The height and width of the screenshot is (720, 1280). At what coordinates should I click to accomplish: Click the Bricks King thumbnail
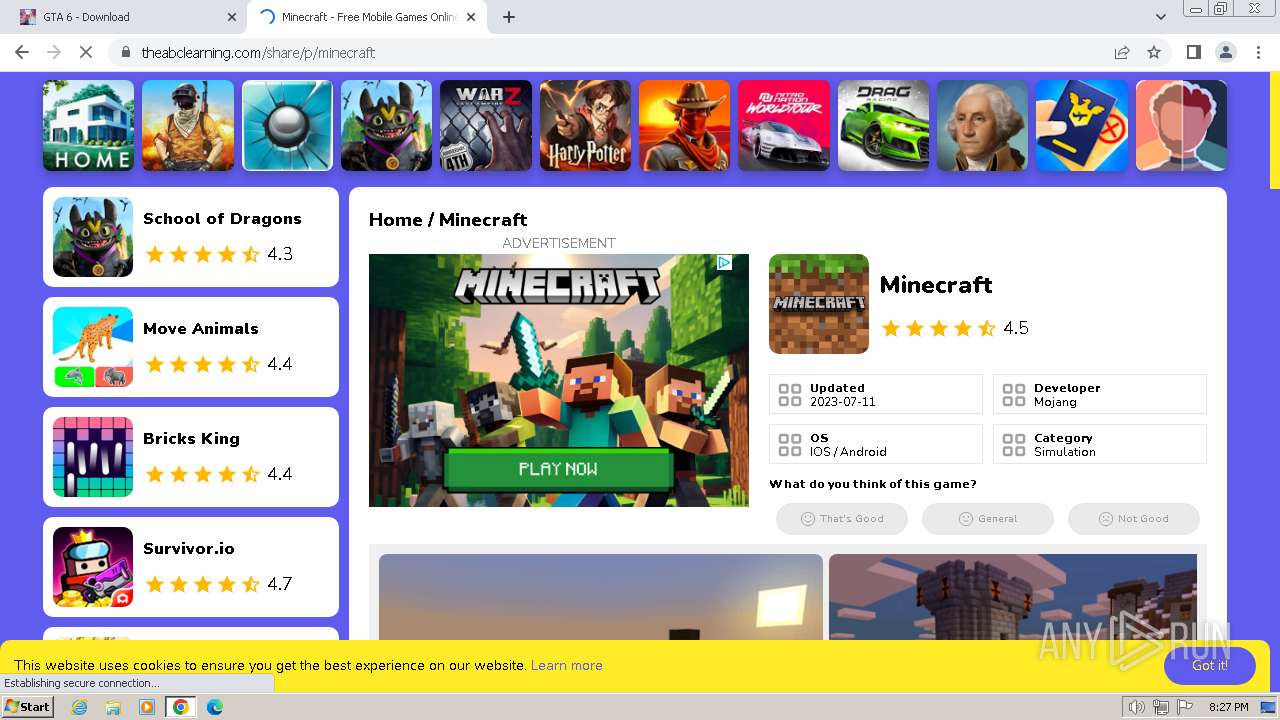coord(93,457)
